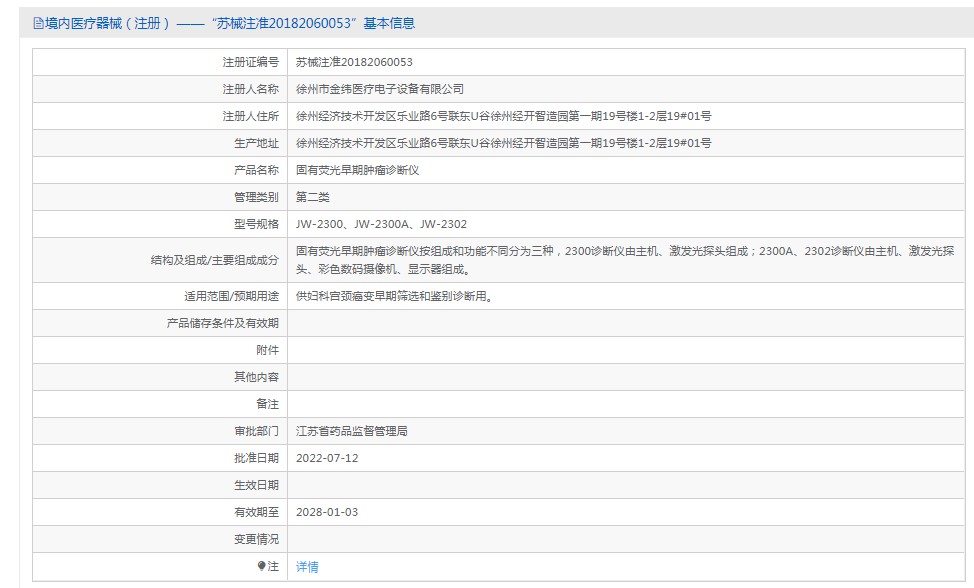Image resolution: width=974 pixels, height=588 pixels.
Task: Select product name 固有荧光早期肿瘤诊断仪
Action: click(x=359, y=169)
